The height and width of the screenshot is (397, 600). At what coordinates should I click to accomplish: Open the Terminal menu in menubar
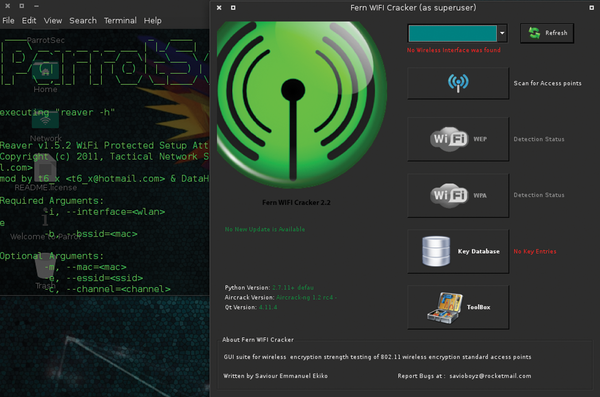pos(120,20)
